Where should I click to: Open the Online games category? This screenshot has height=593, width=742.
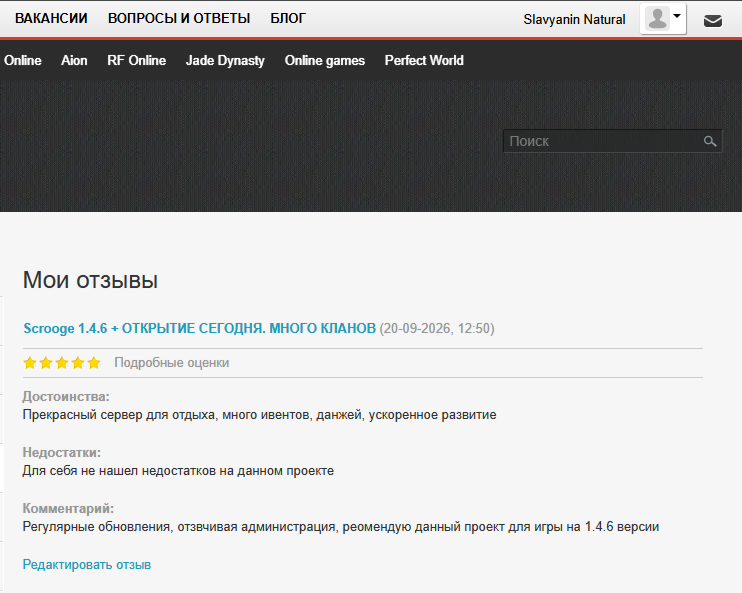click(325, 61)
